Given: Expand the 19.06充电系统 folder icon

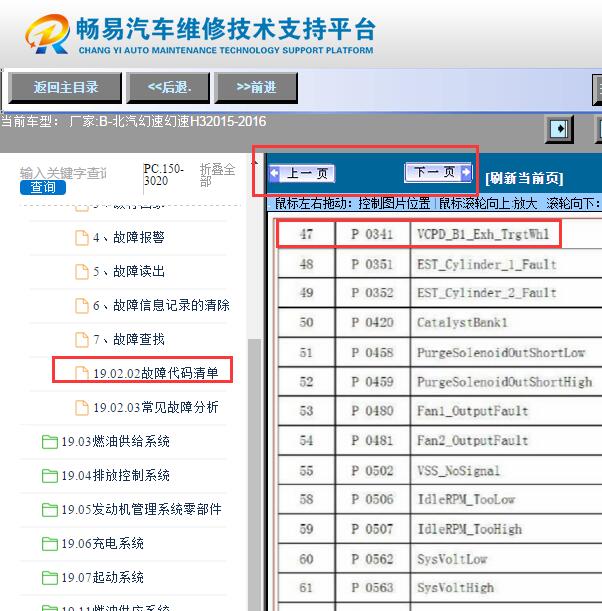Looking at the screenshot, I should [49, 544].
